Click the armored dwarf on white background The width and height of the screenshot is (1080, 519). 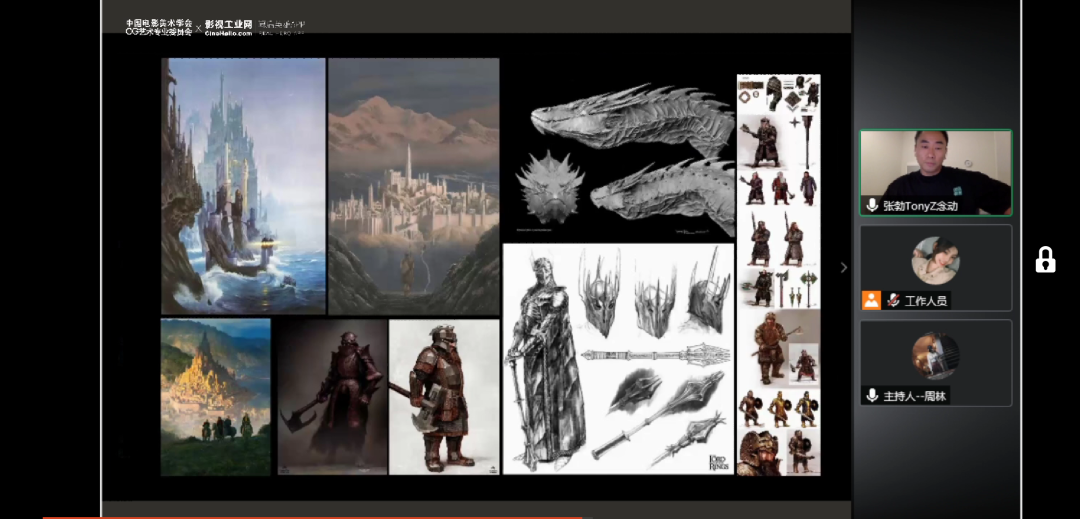pos(444,396)
